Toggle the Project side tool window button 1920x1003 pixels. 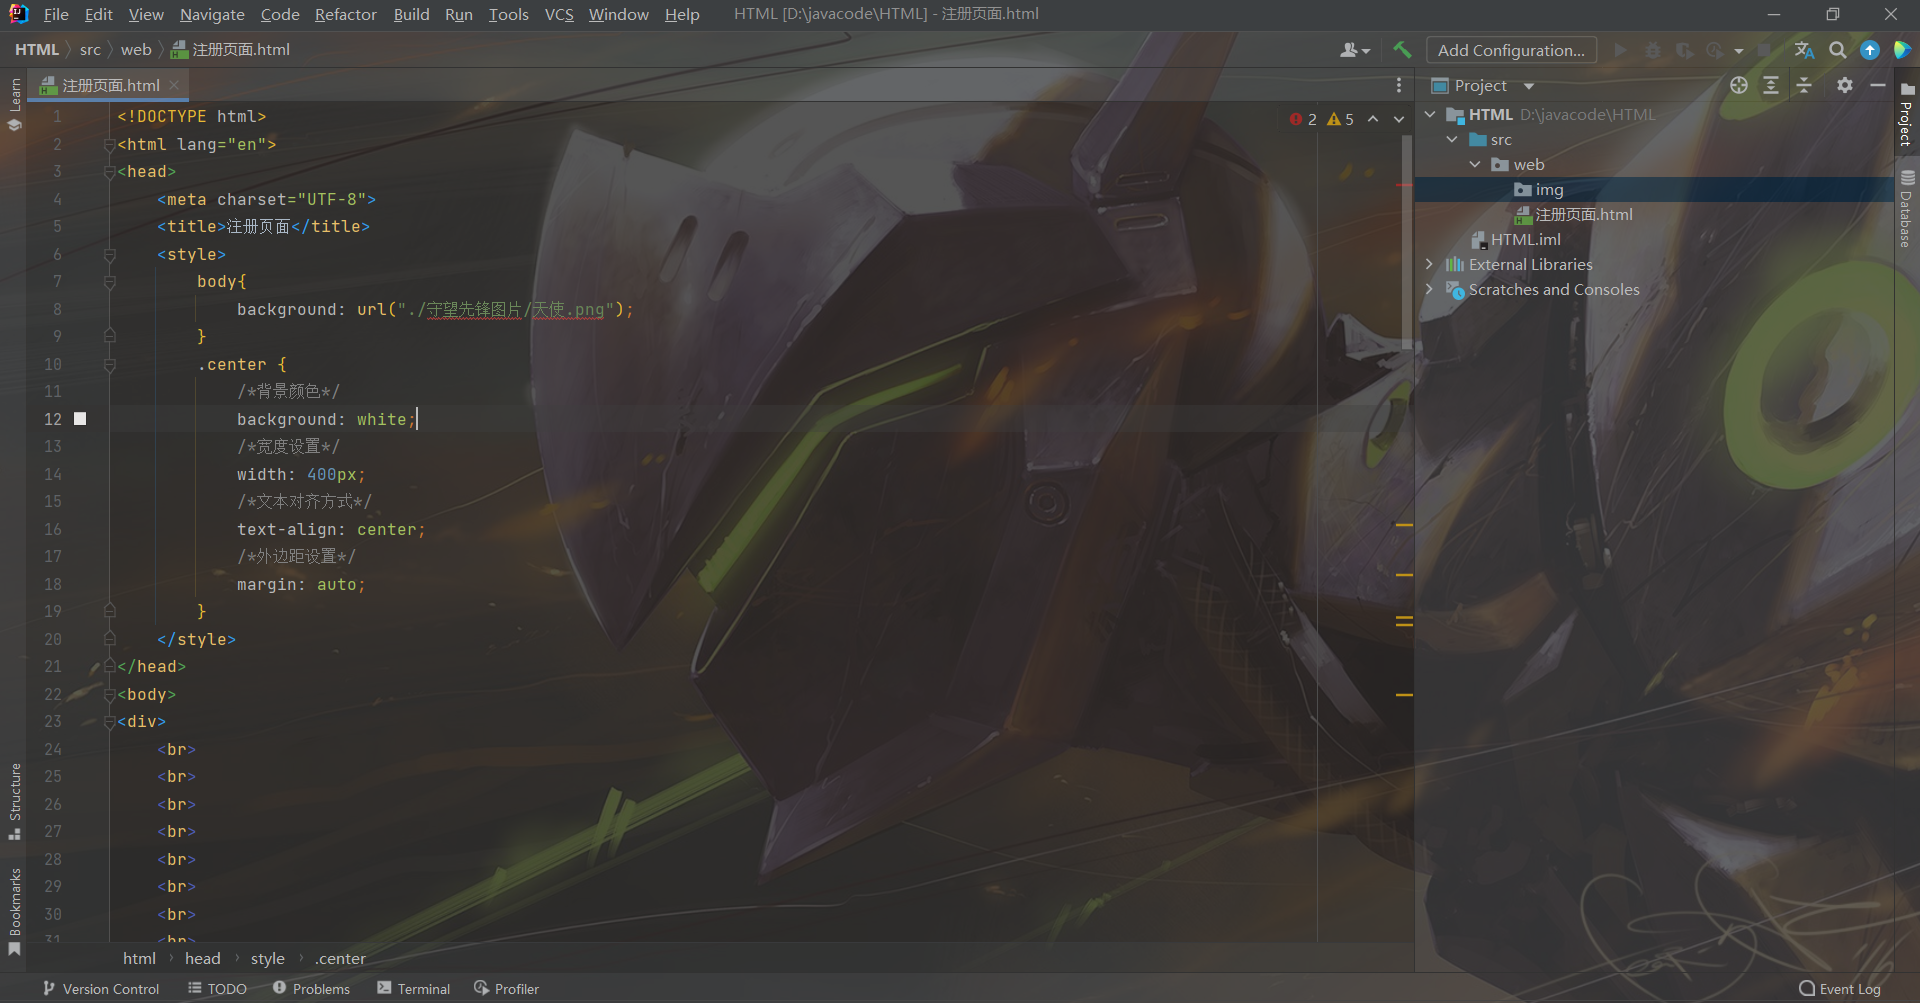[1907, 115]
